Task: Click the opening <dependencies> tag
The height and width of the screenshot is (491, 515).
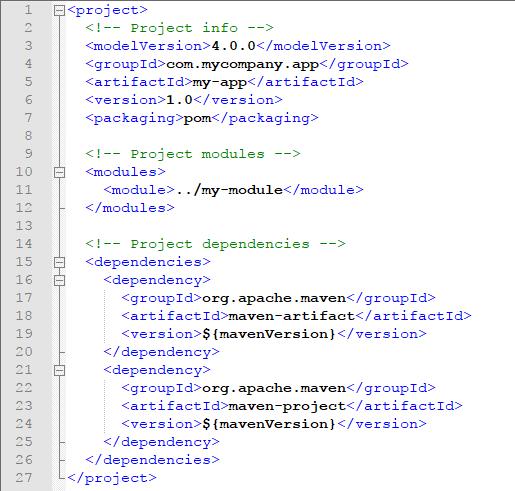Action: 148,262
